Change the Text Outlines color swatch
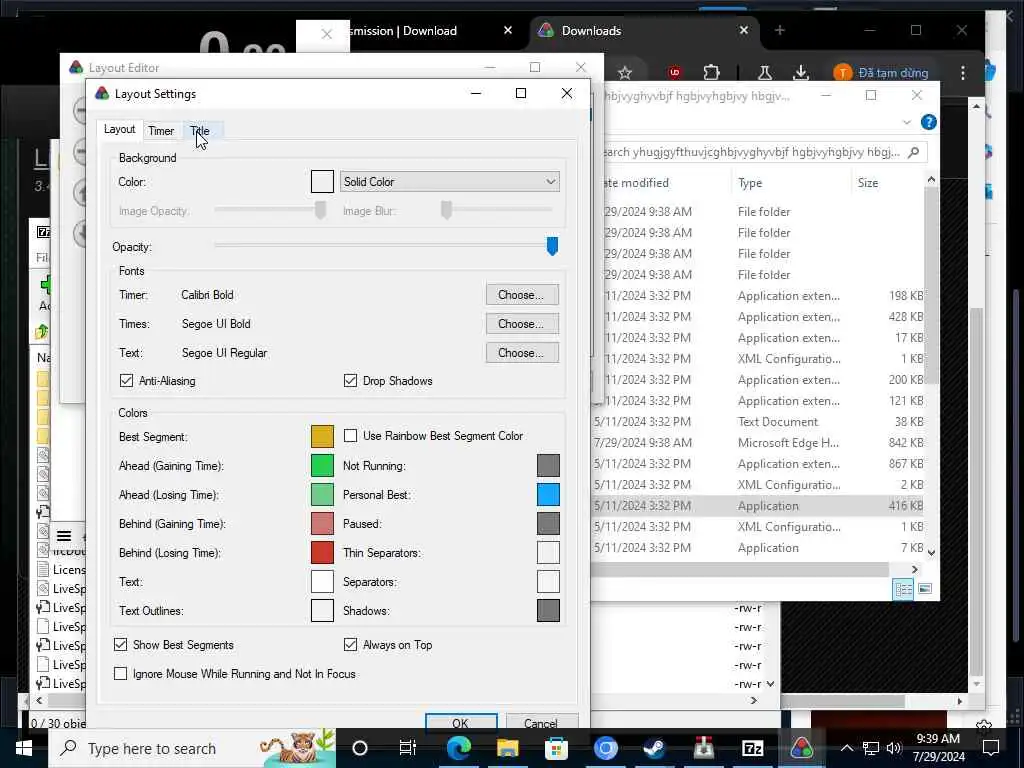Viewport: 1024px width, 768px height. pos(322,611)
